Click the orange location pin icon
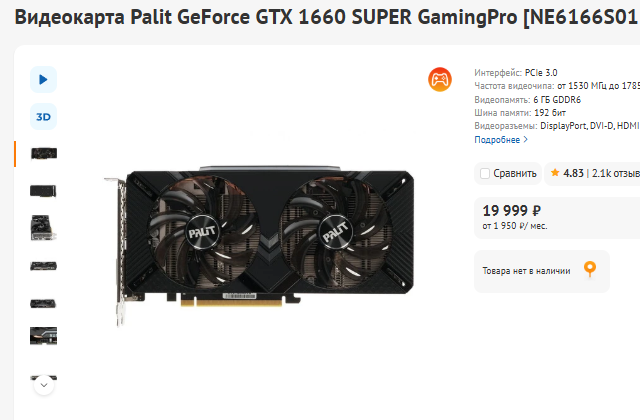This screenshot has width=640, height=420. coord(590,269)
